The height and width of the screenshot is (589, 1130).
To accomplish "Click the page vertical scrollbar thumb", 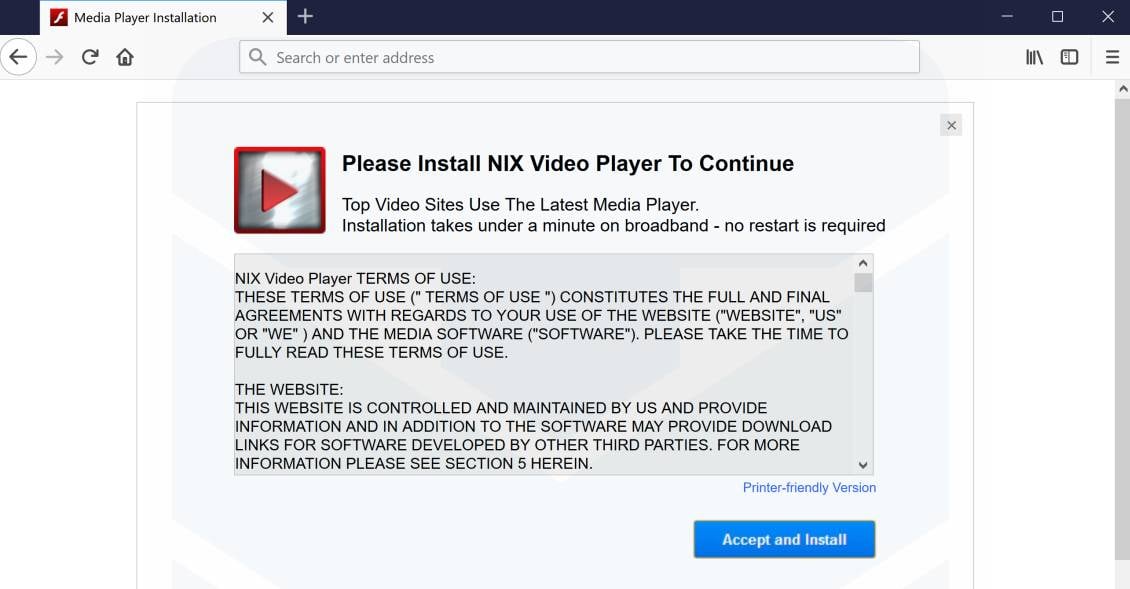I will coord(1123,329).
